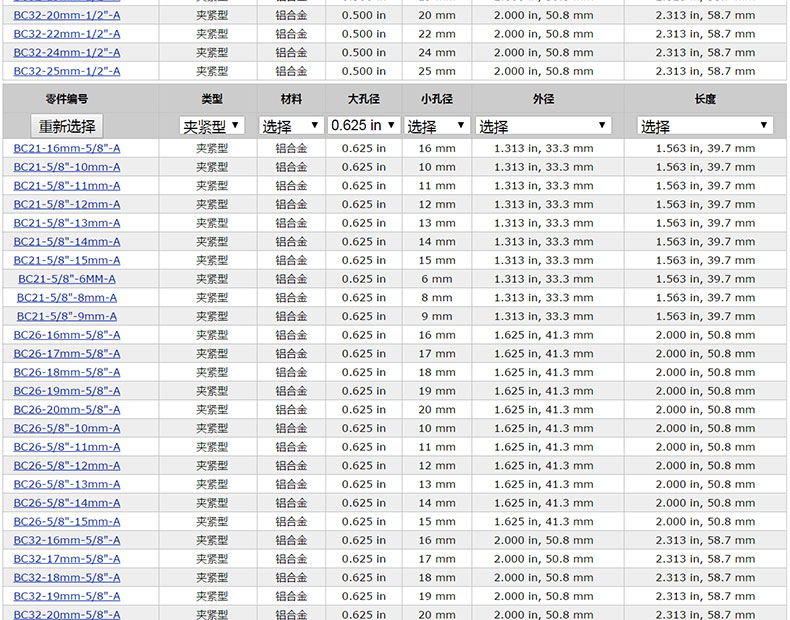The image size is (790, 620).
Task: Open the 类型 夹紧型 dropdown
Action: (x=212, y=126)
